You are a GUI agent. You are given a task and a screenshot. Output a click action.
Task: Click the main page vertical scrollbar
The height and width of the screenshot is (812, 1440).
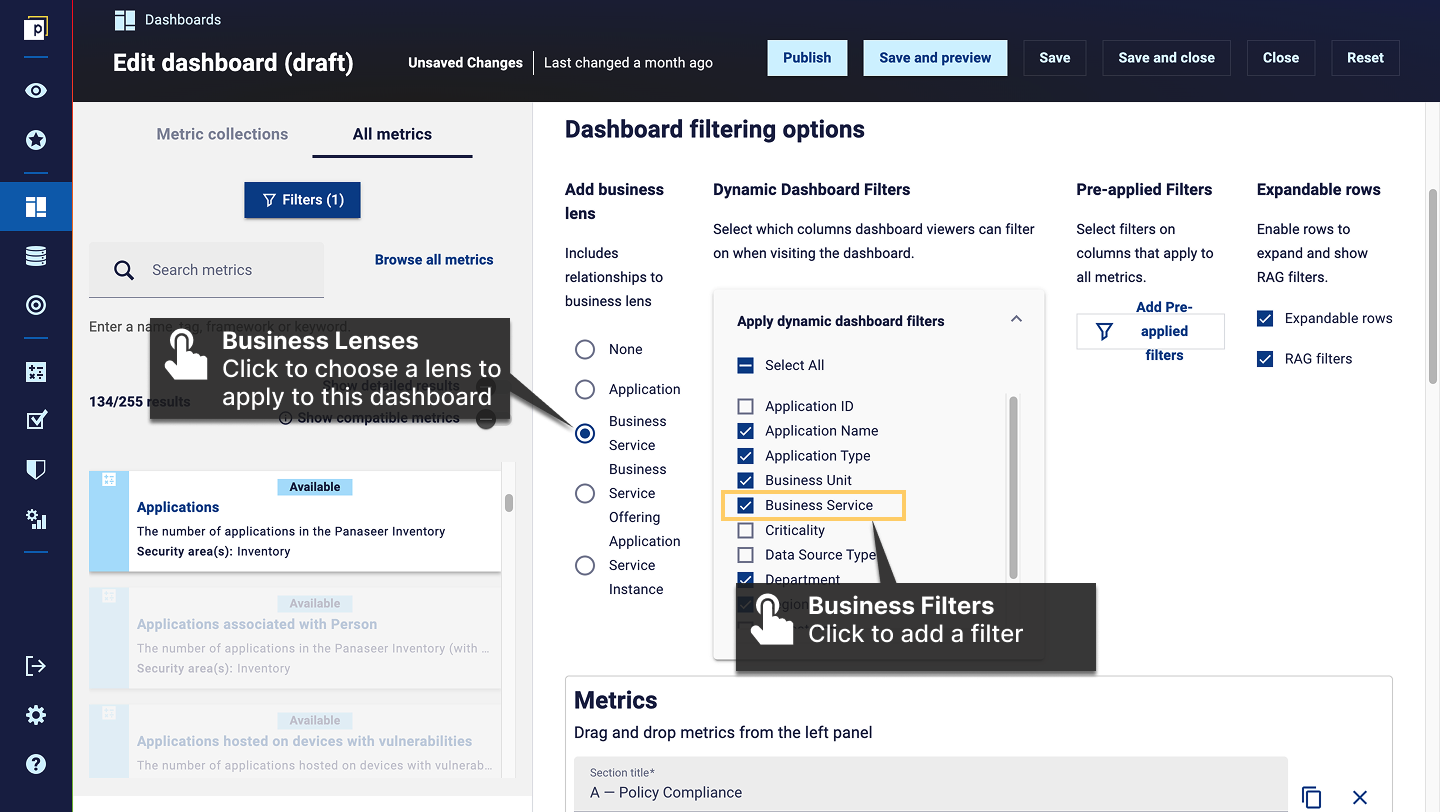1433,285
